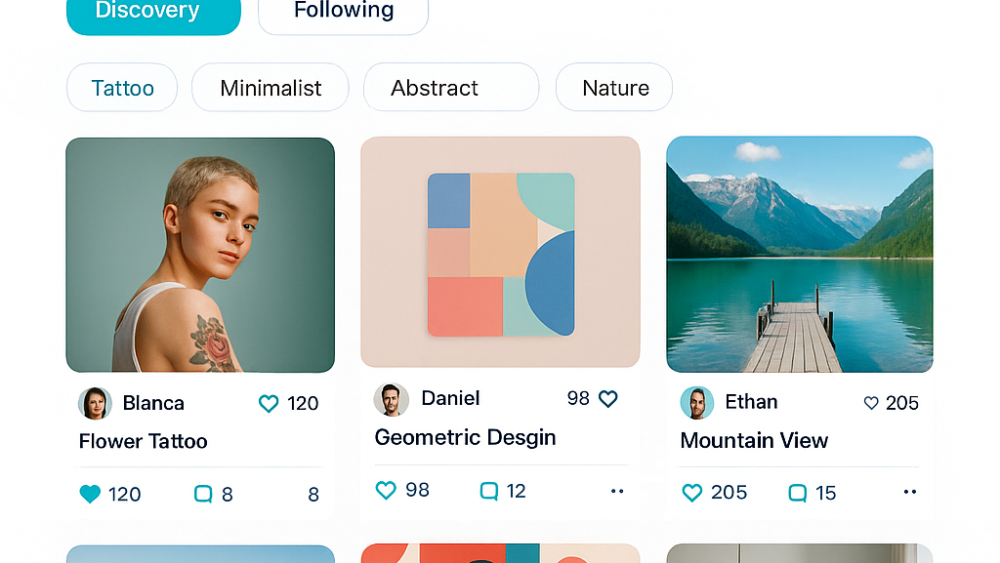Image resolution: width=1000 pixels, height=563 pixels.
Task: Switch to the Following tab
Action: 343,12
